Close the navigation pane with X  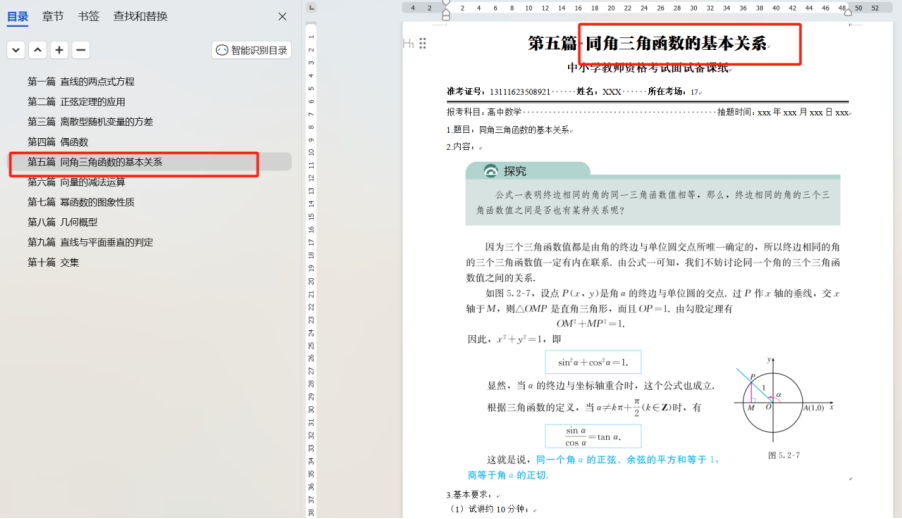[282, 16]
